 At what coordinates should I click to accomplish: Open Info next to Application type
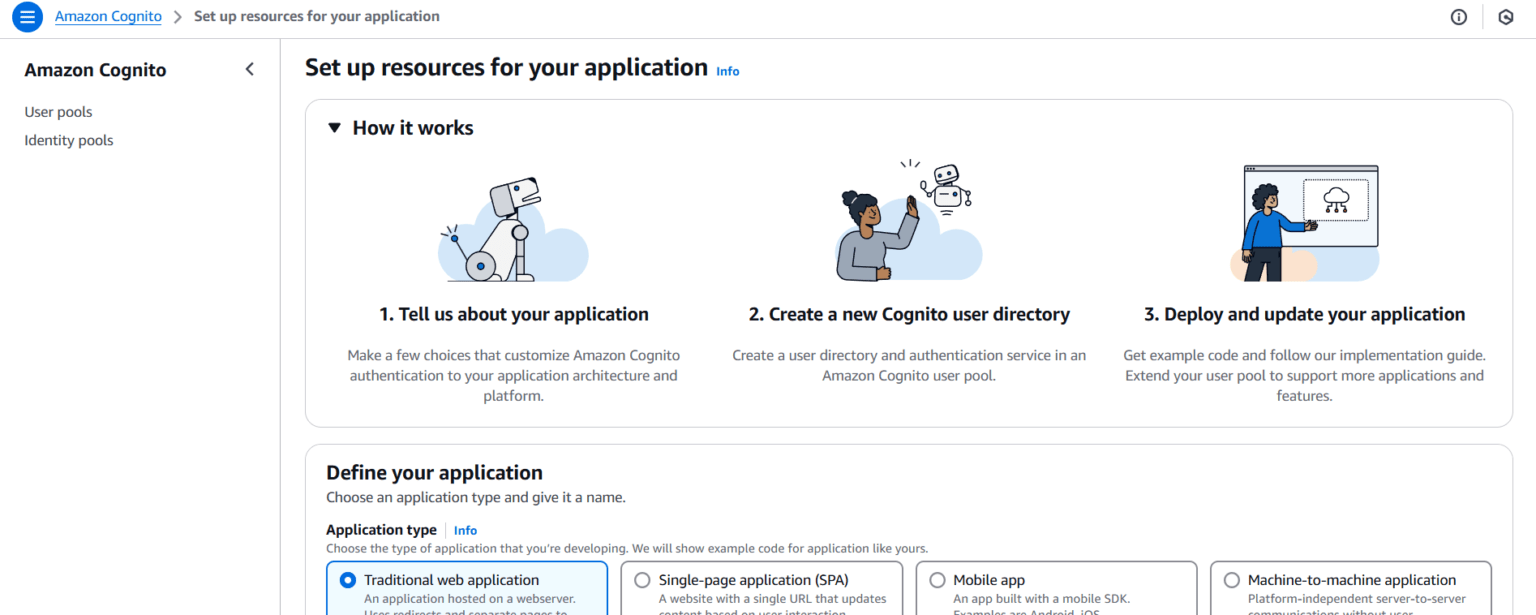(x=465, y=530)
